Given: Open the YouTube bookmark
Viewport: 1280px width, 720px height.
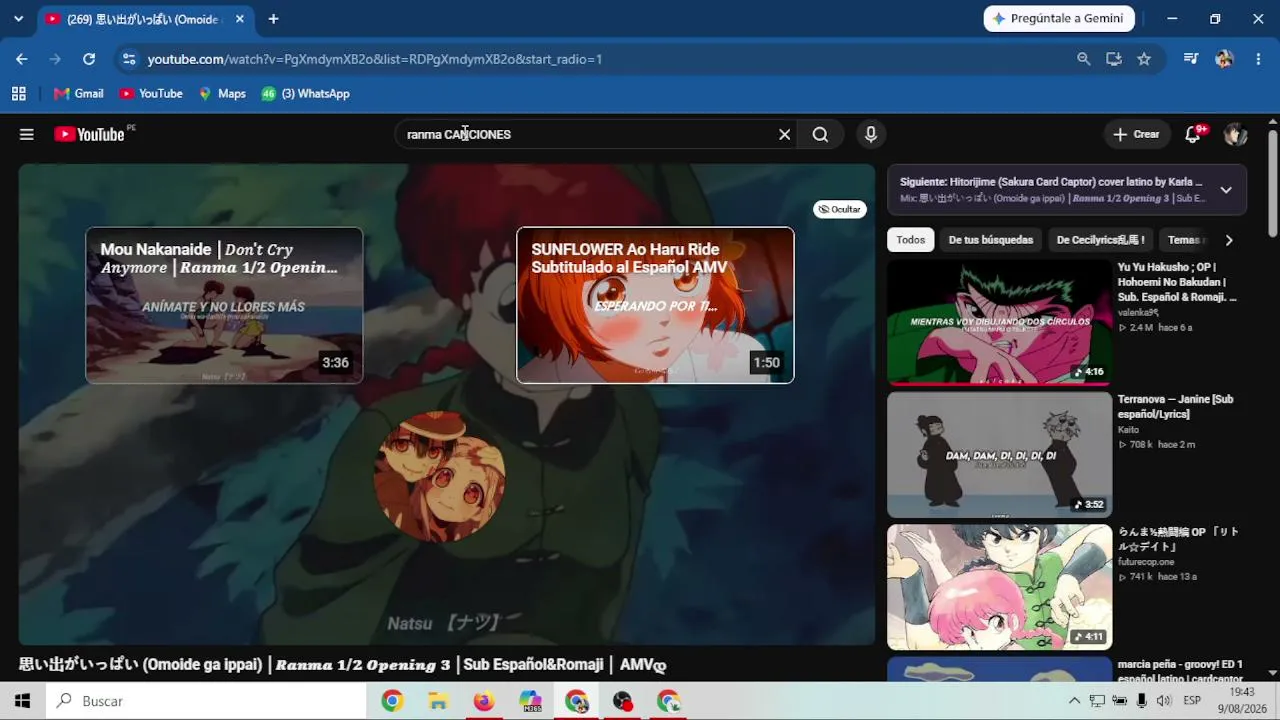Looking at the screenshot, I should (150, 94).
